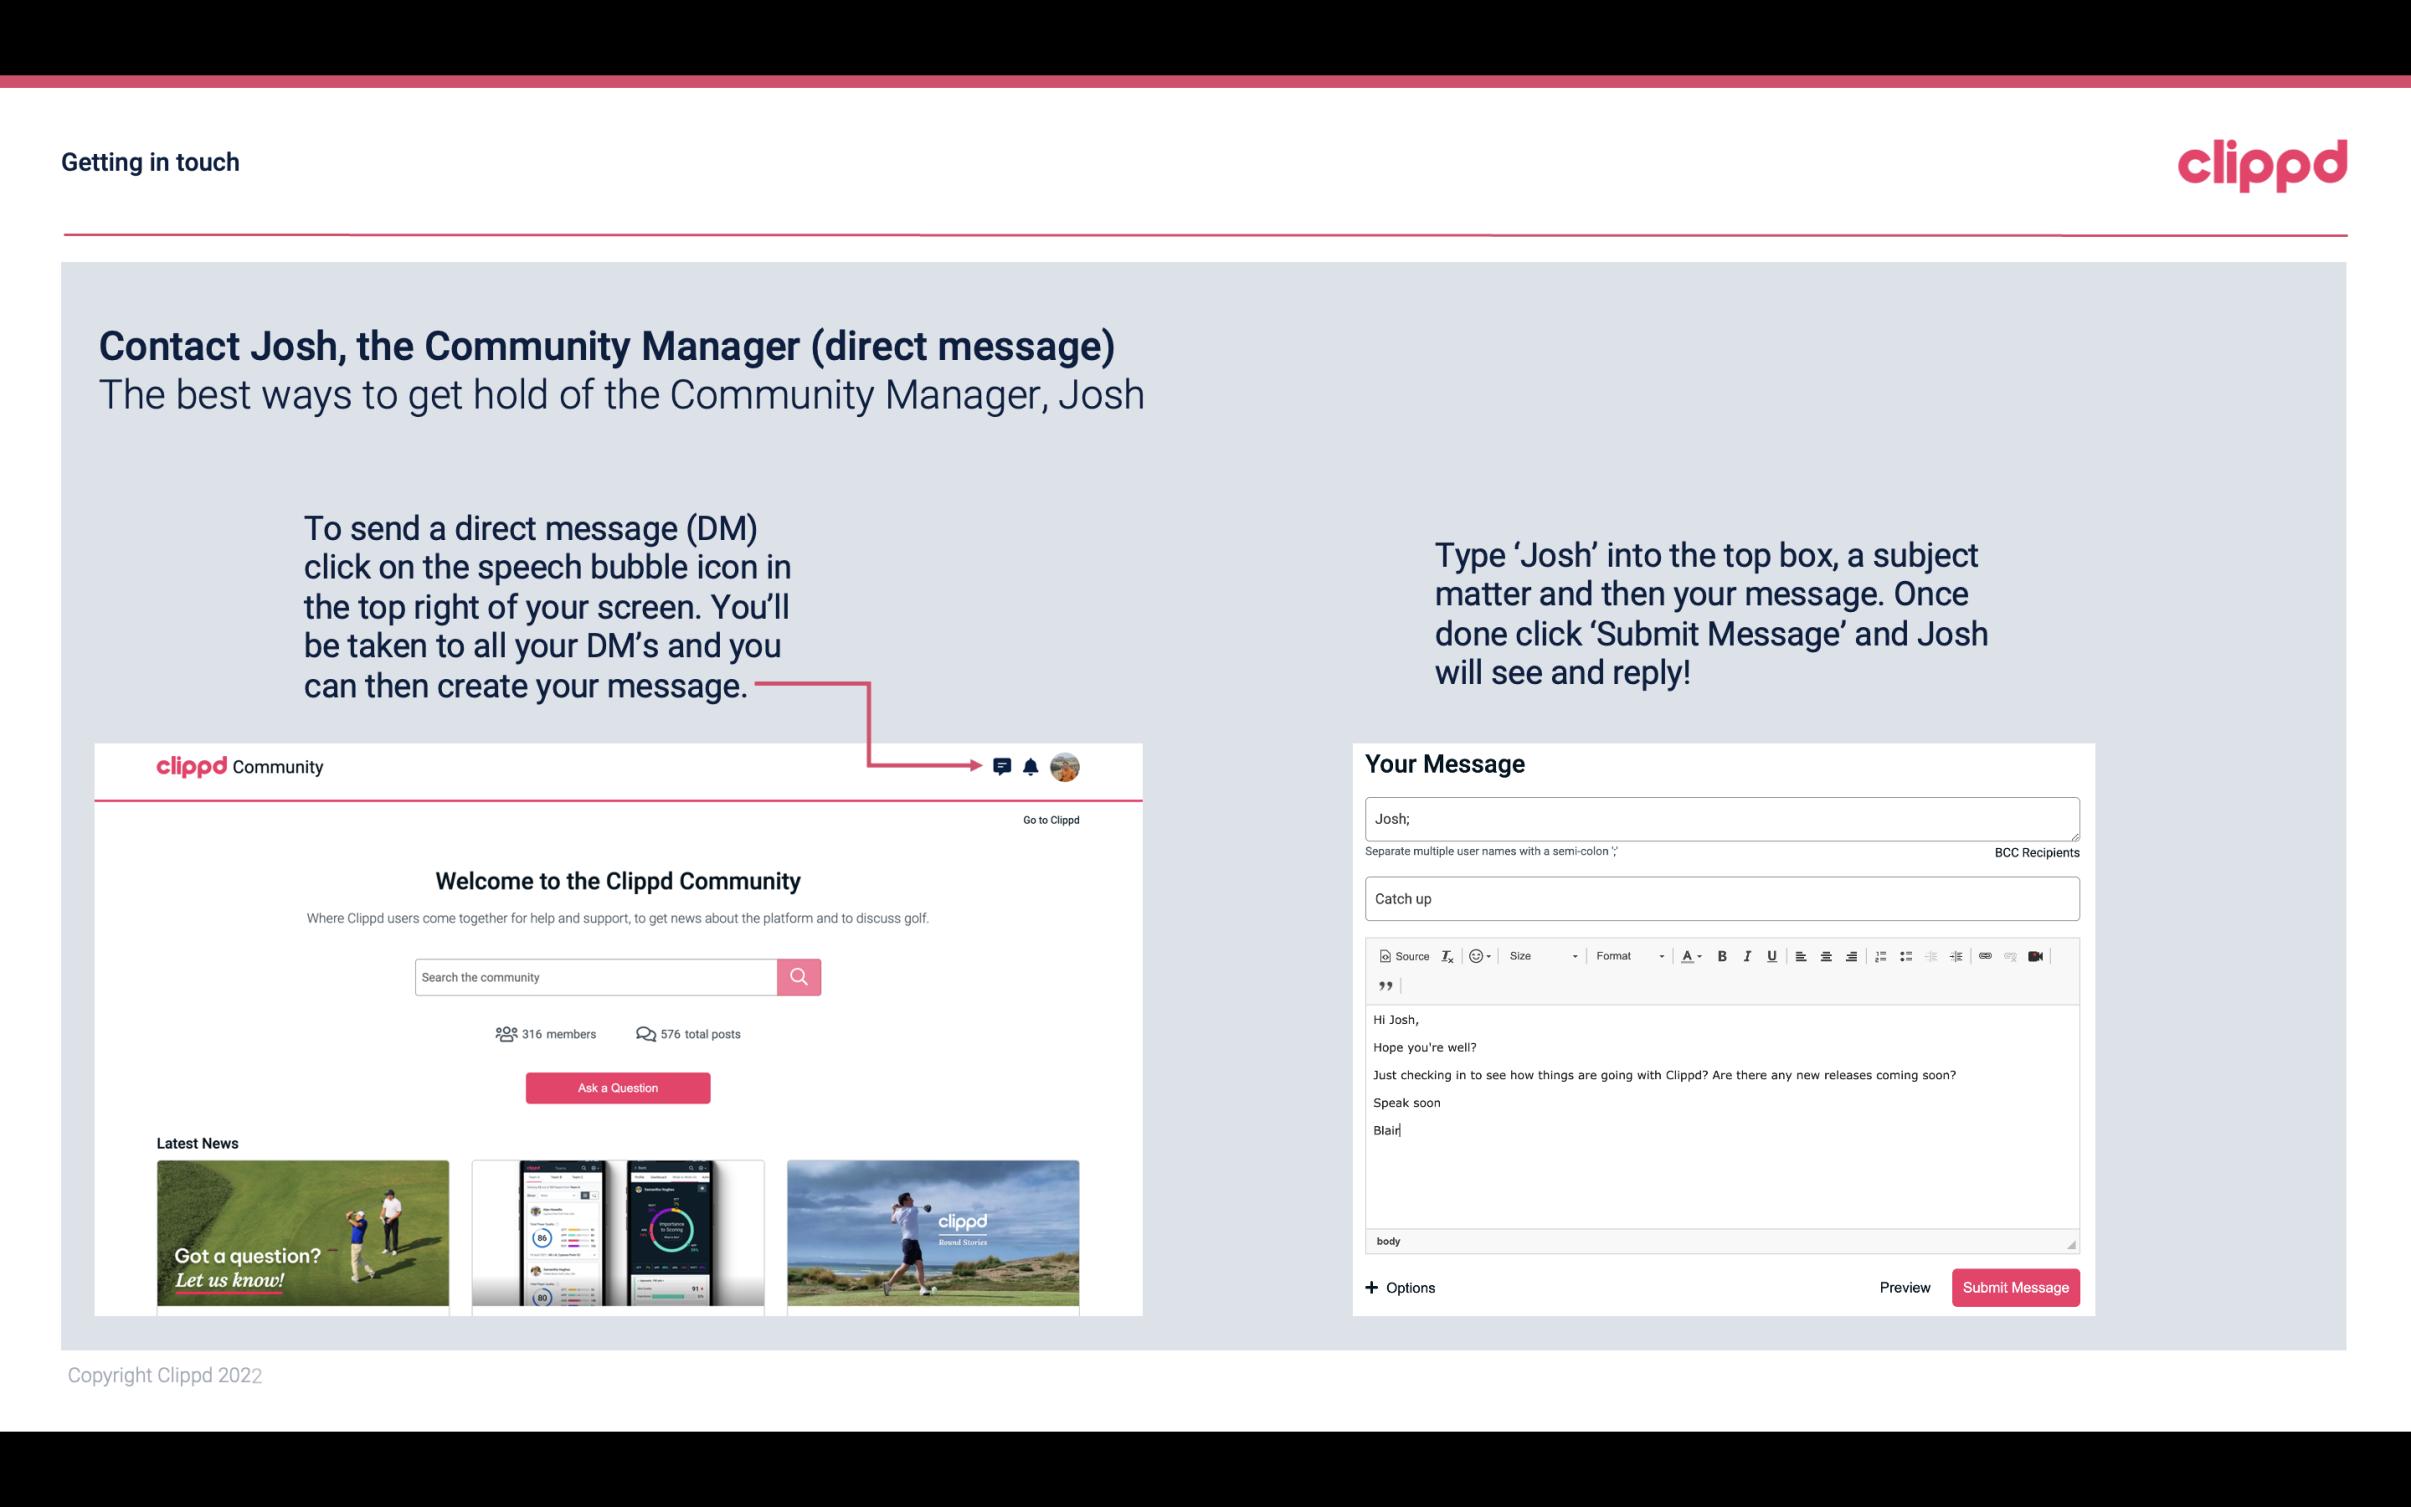Click the BCC Recipients toggle link
The height and width of the screenshot is (1507, 2411).
coord(2033,852)
